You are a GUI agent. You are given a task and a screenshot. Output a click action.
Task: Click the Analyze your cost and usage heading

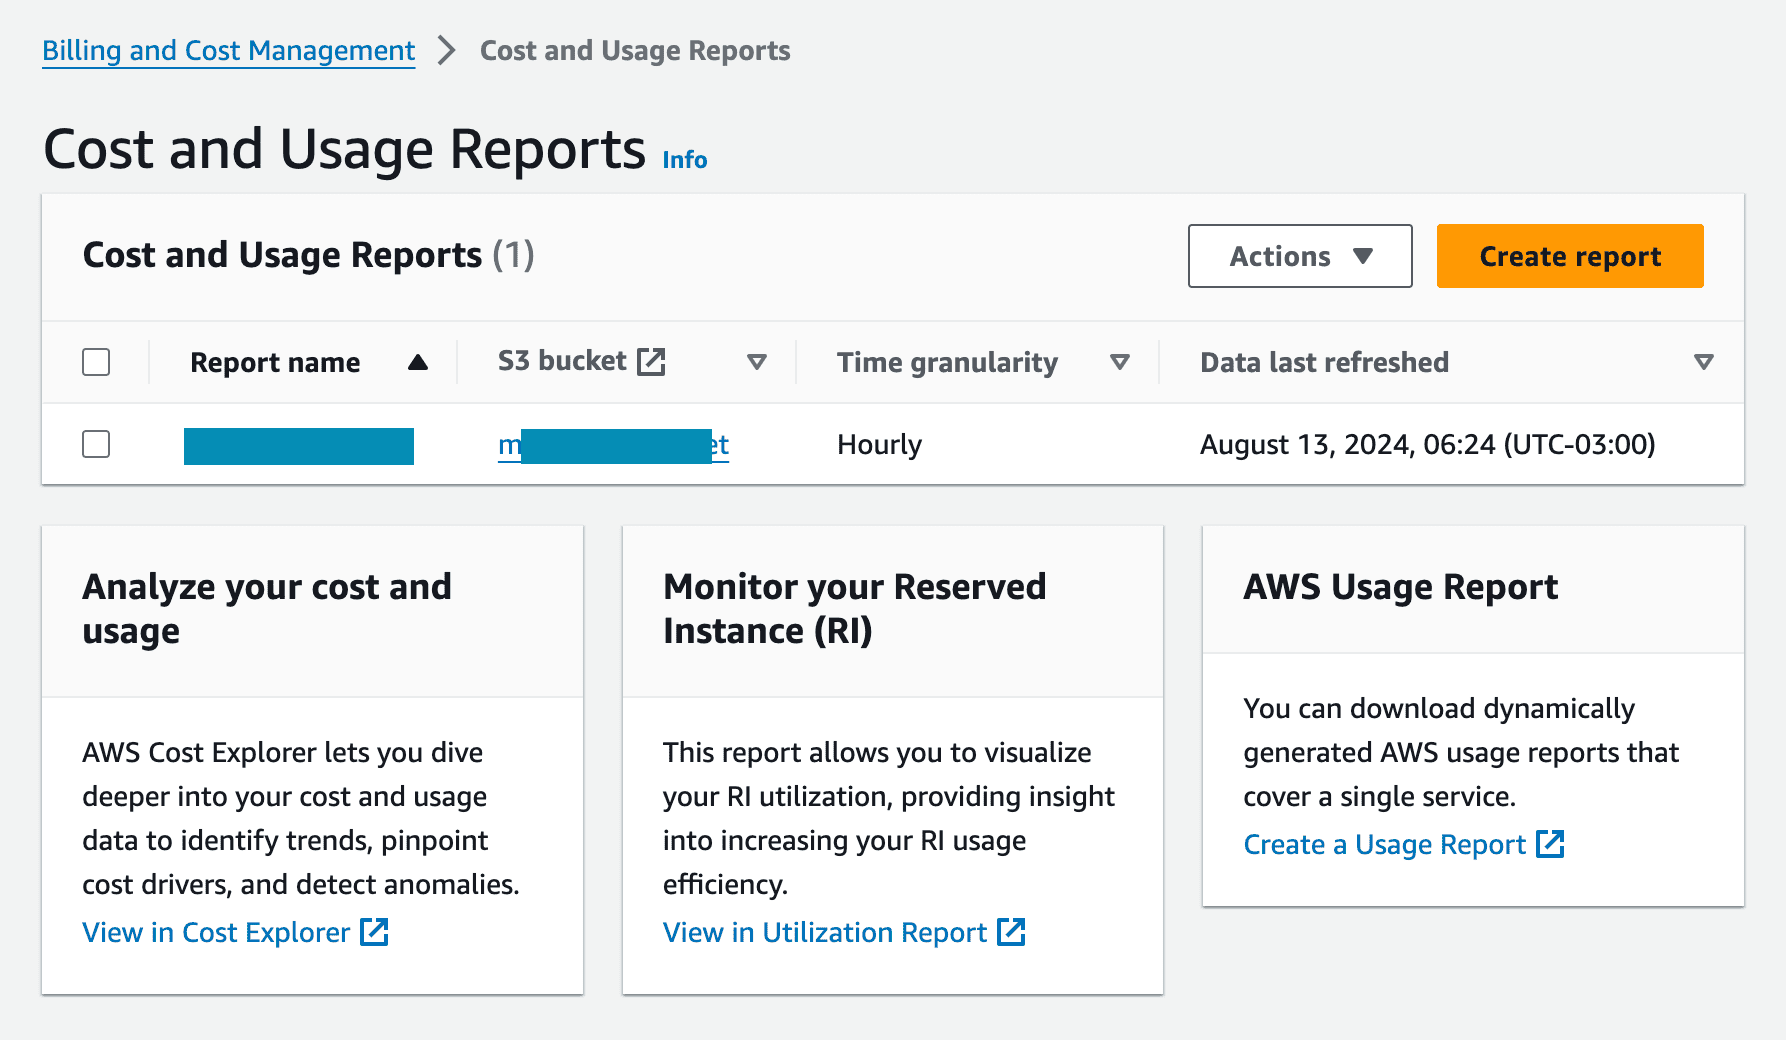tap(267, 608)
